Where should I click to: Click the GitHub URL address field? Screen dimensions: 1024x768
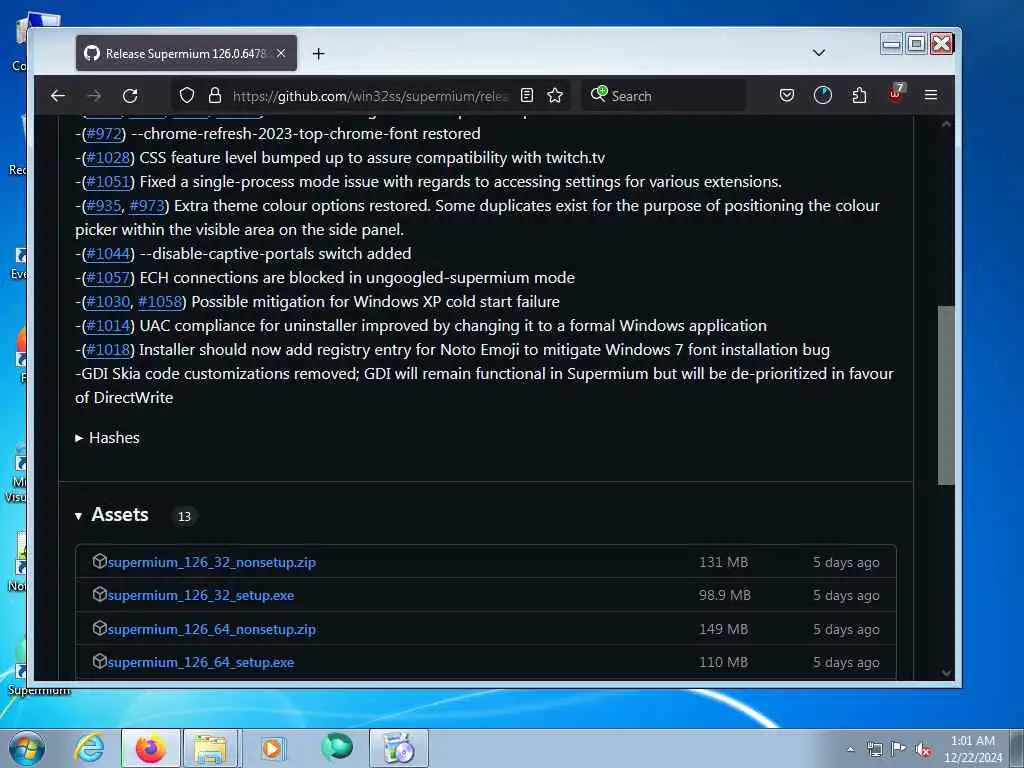click(370, 96)
